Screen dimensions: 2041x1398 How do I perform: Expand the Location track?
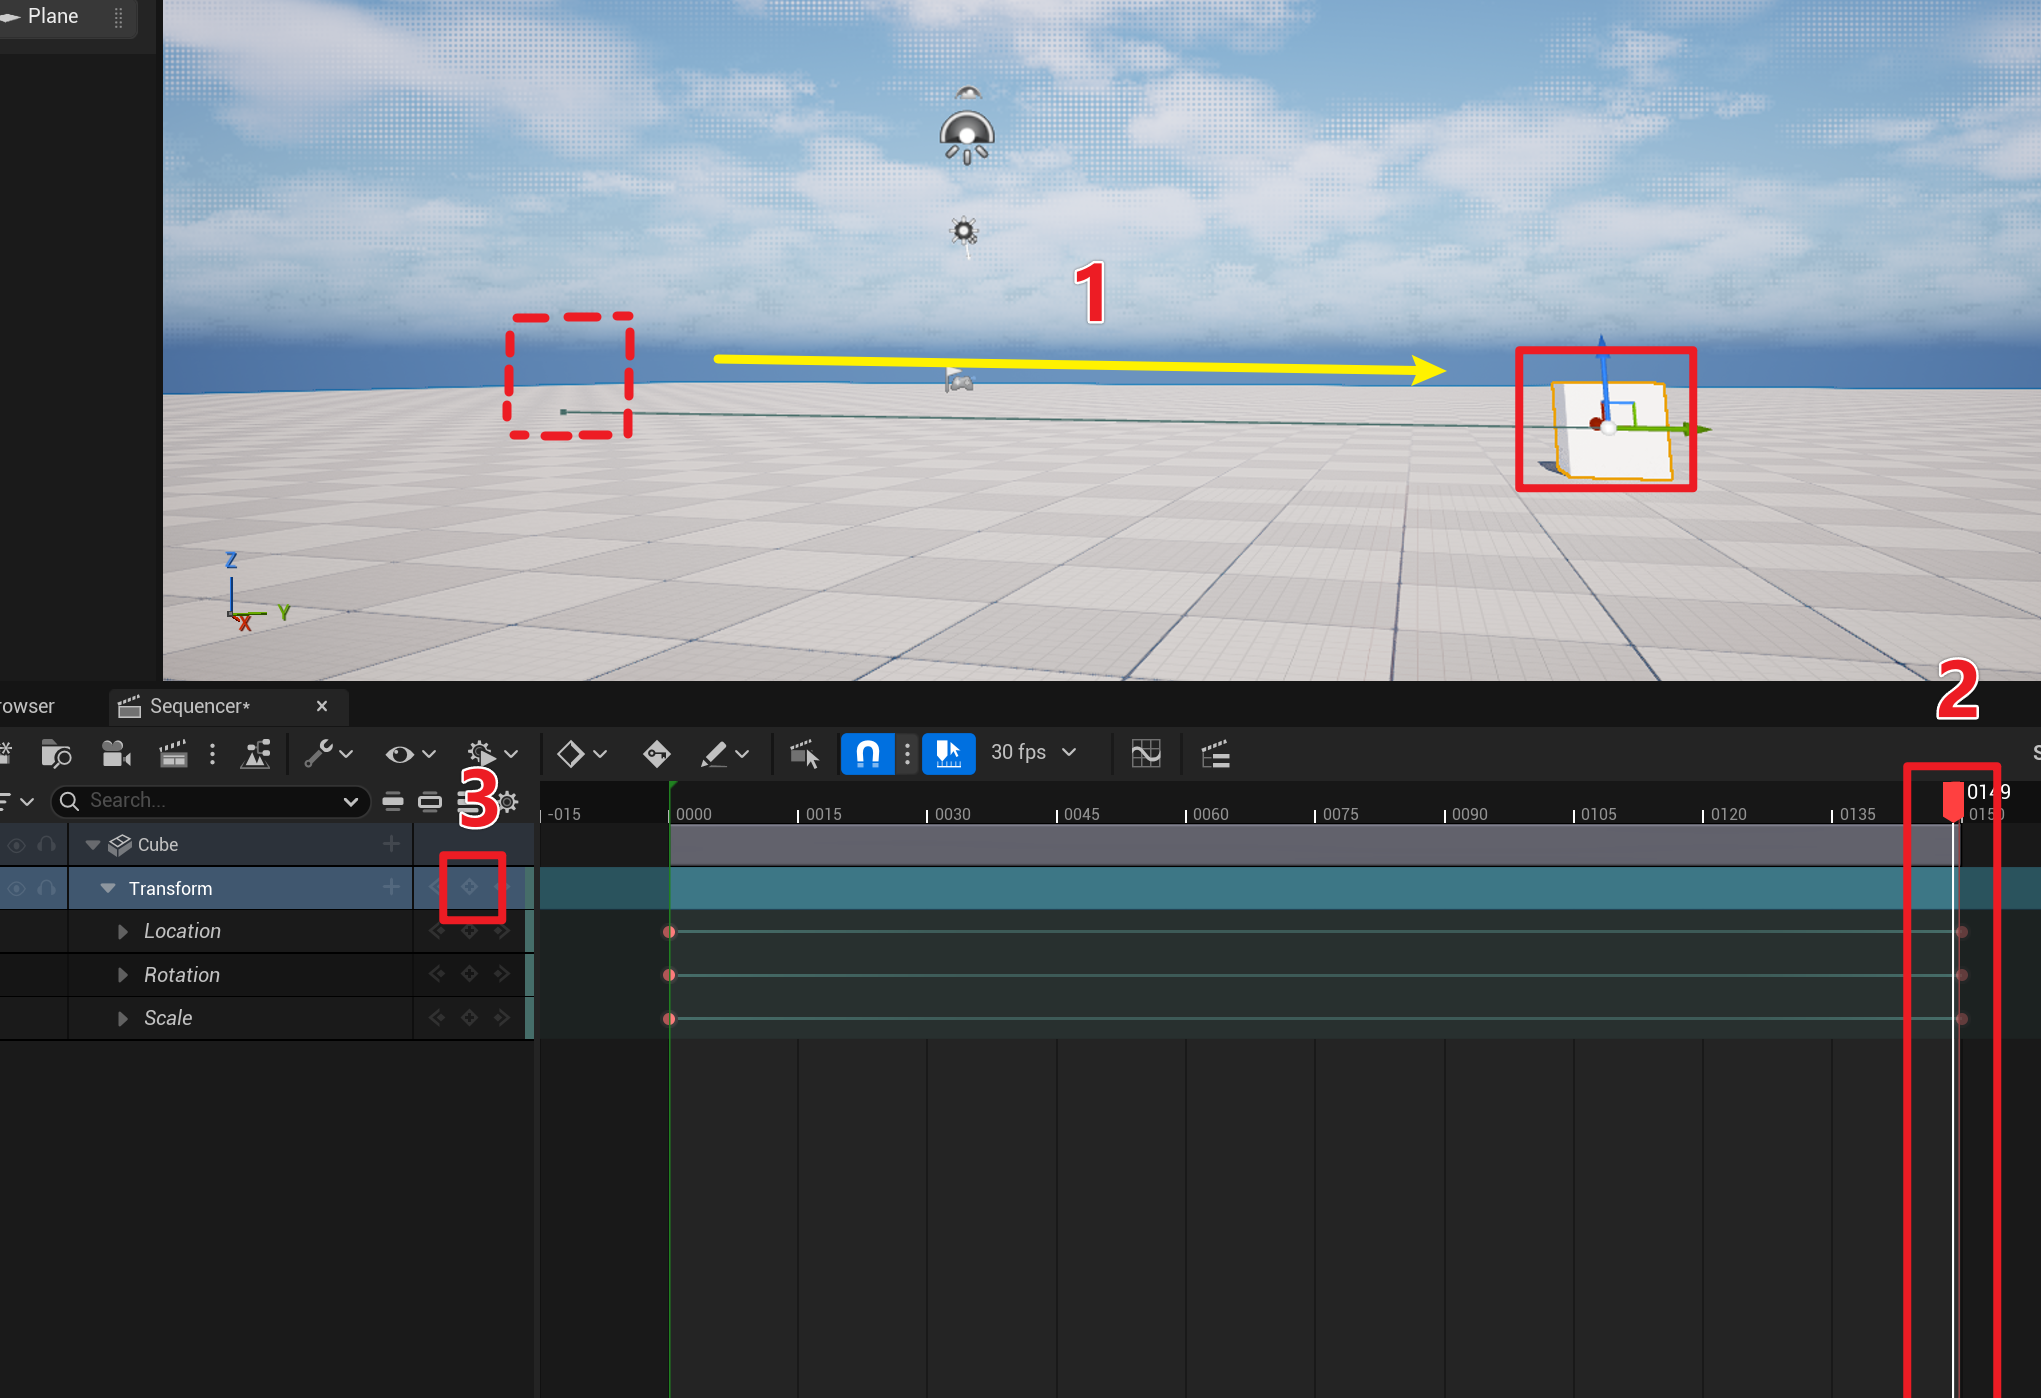click(122, 932)
